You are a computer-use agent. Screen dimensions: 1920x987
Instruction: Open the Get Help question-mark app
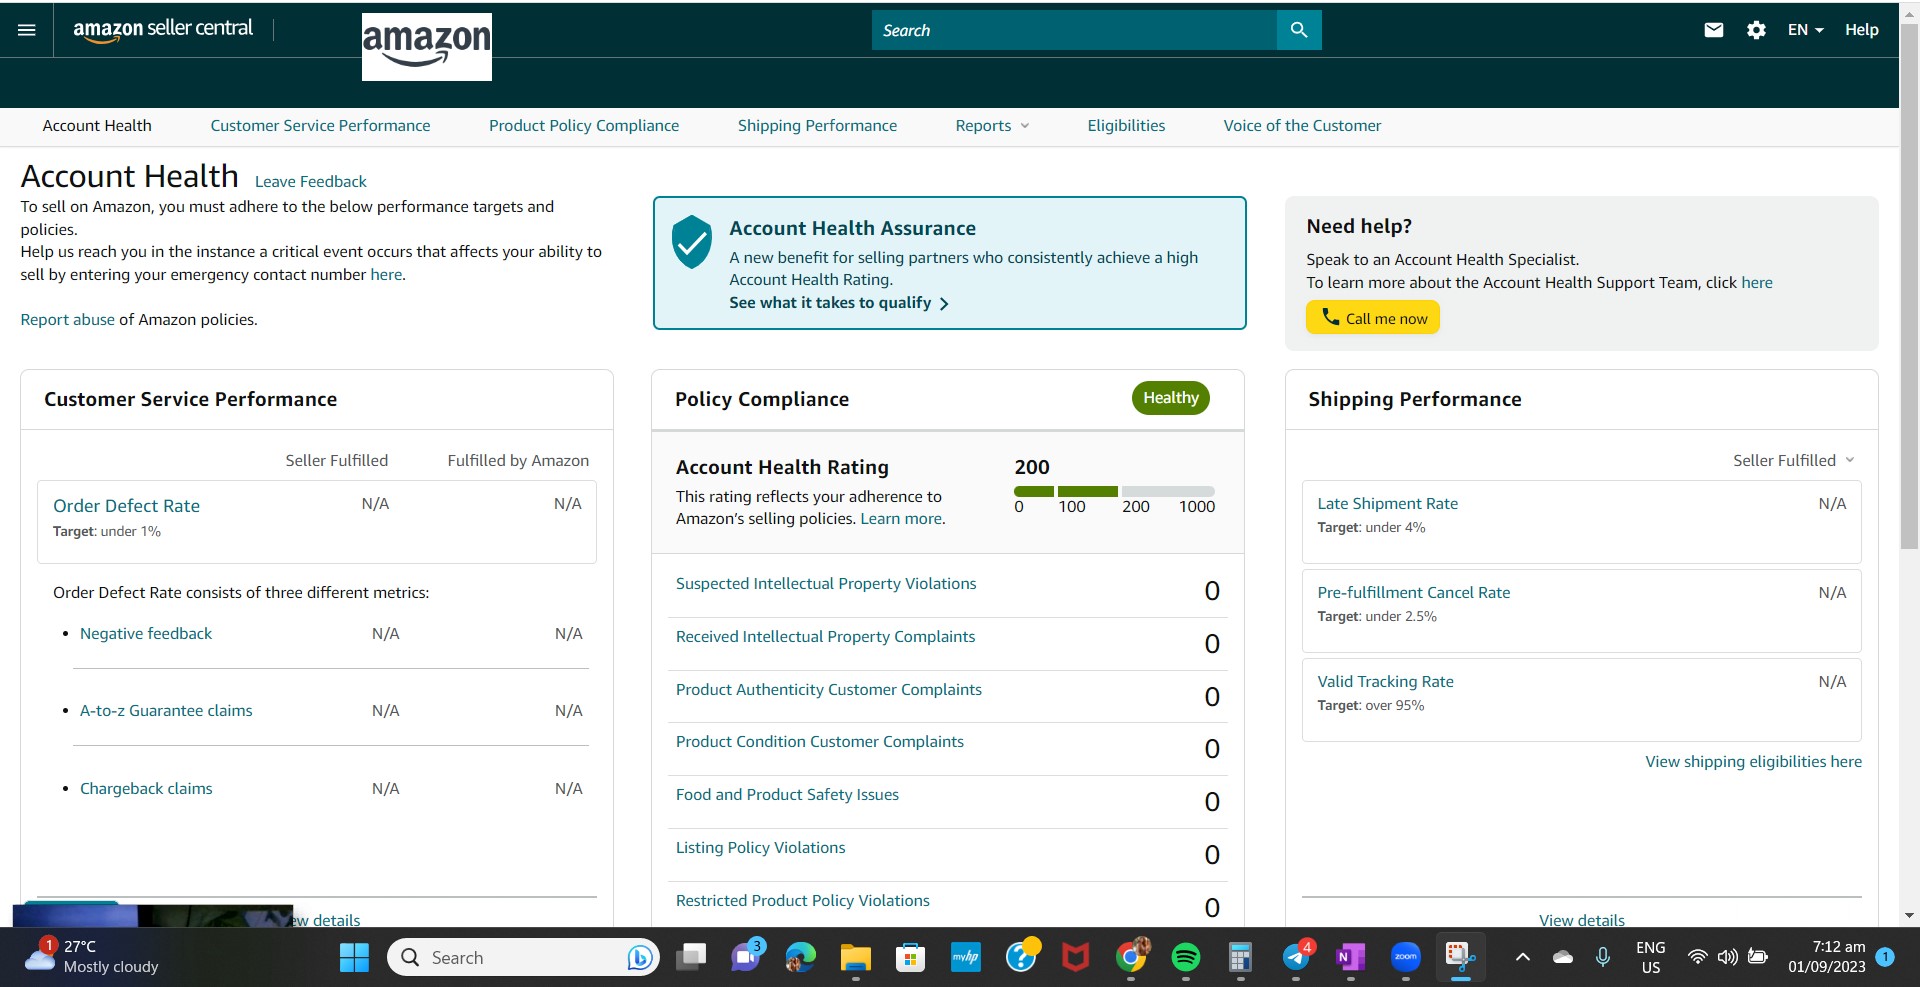[1021, 957]
